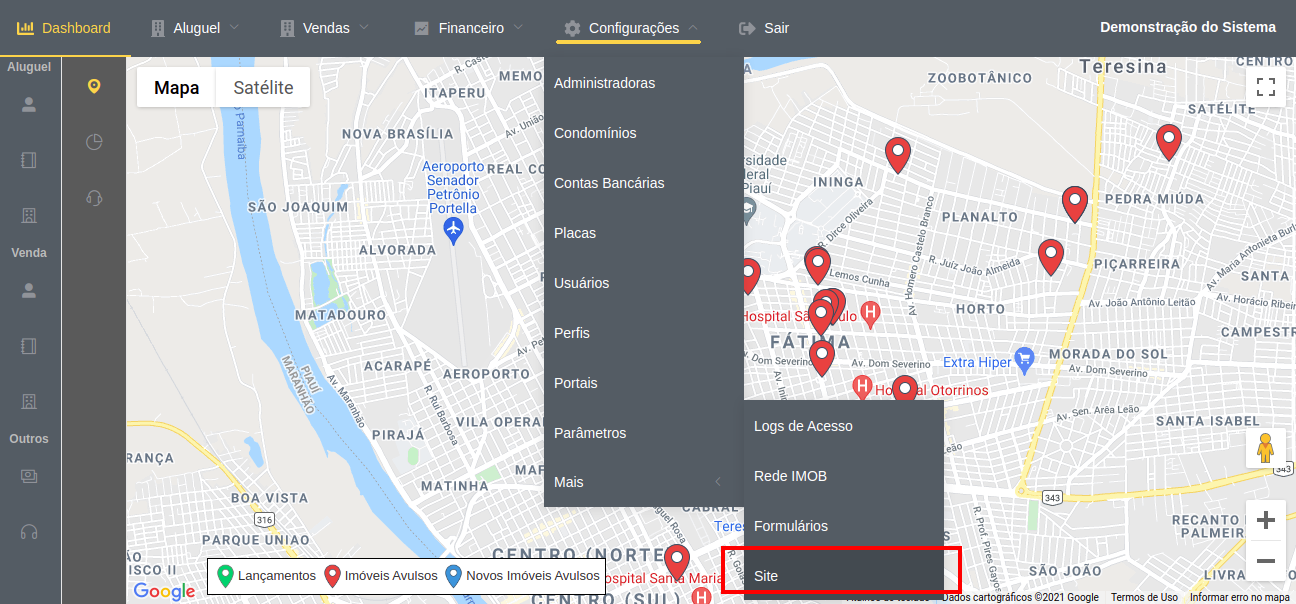
Task: Zoom in on the map
Action: click(x=1266, y=520)
